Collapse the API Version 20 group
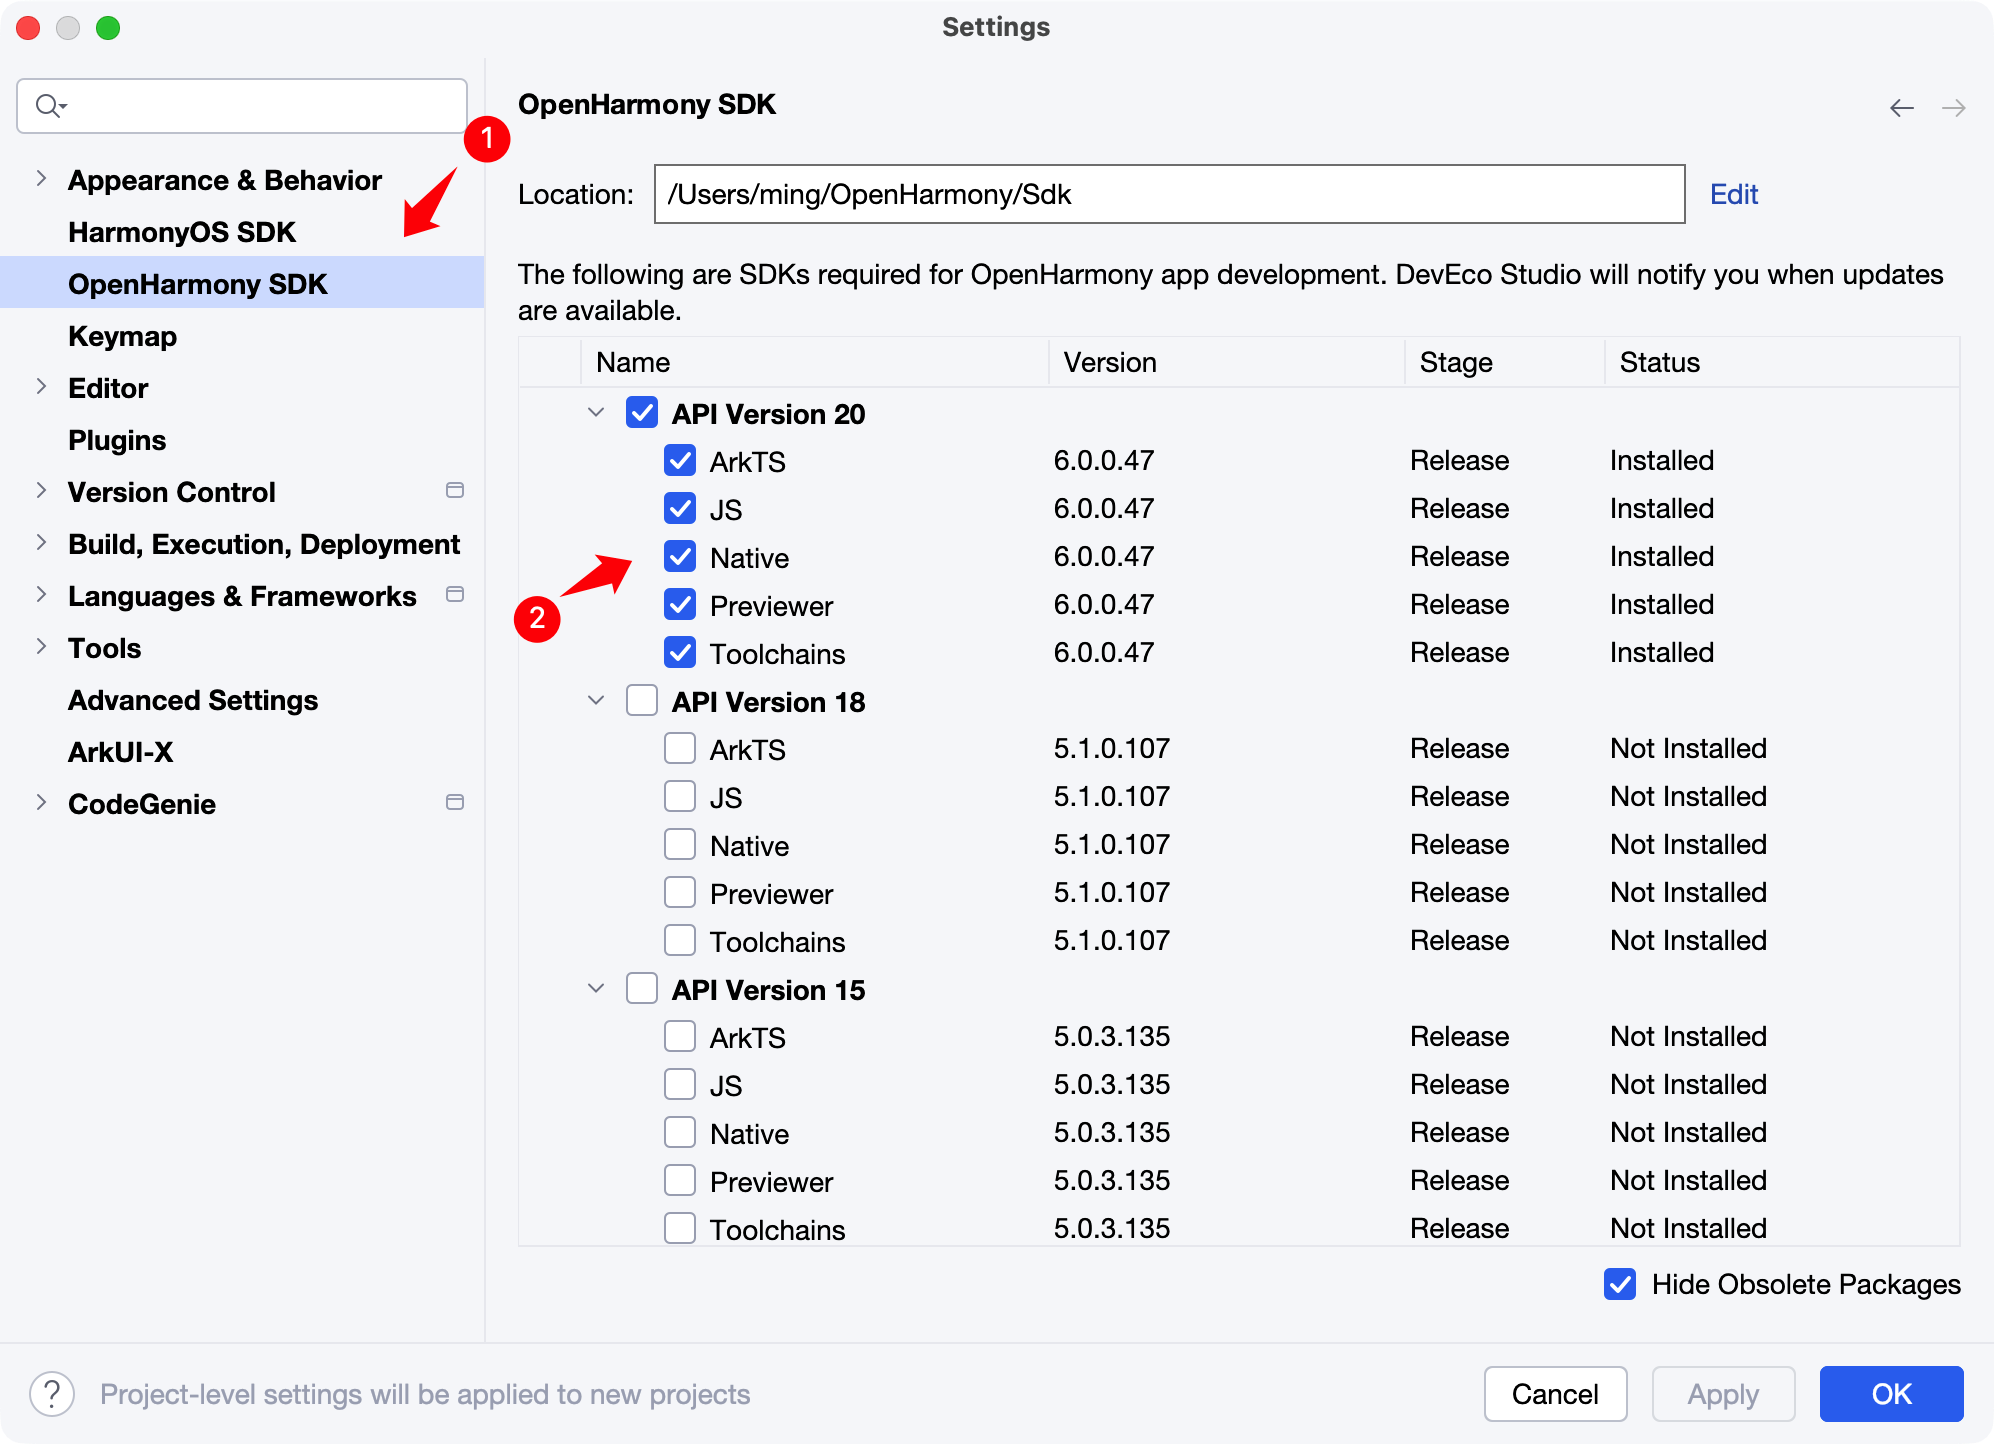This screenshot has width=1994, height=1444. pyautogui.click(x=596, y=412)
